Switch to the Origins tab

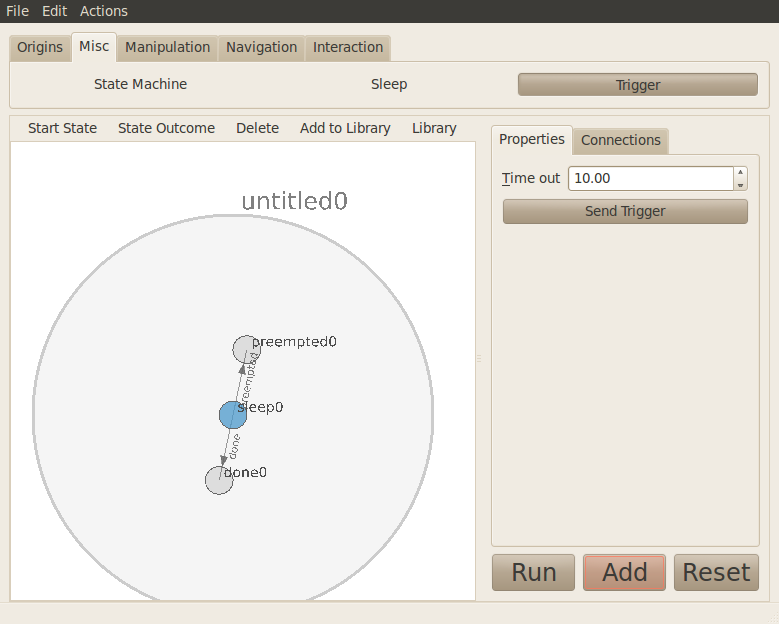tap(40, 47)
